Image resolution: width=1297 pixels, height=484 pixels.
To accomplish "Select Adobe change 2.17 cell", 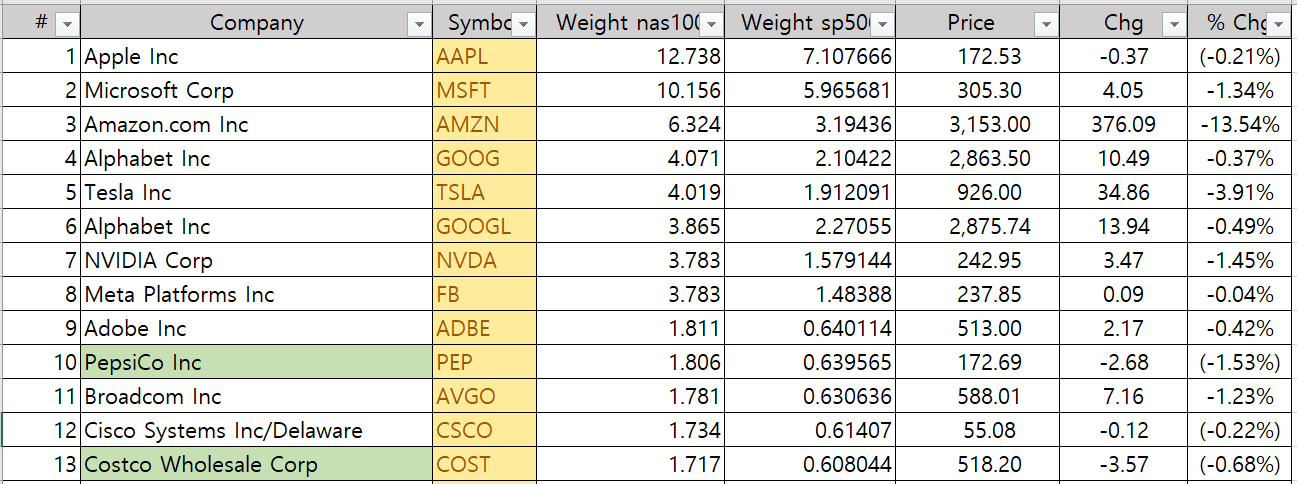I will click(1124, 329).
